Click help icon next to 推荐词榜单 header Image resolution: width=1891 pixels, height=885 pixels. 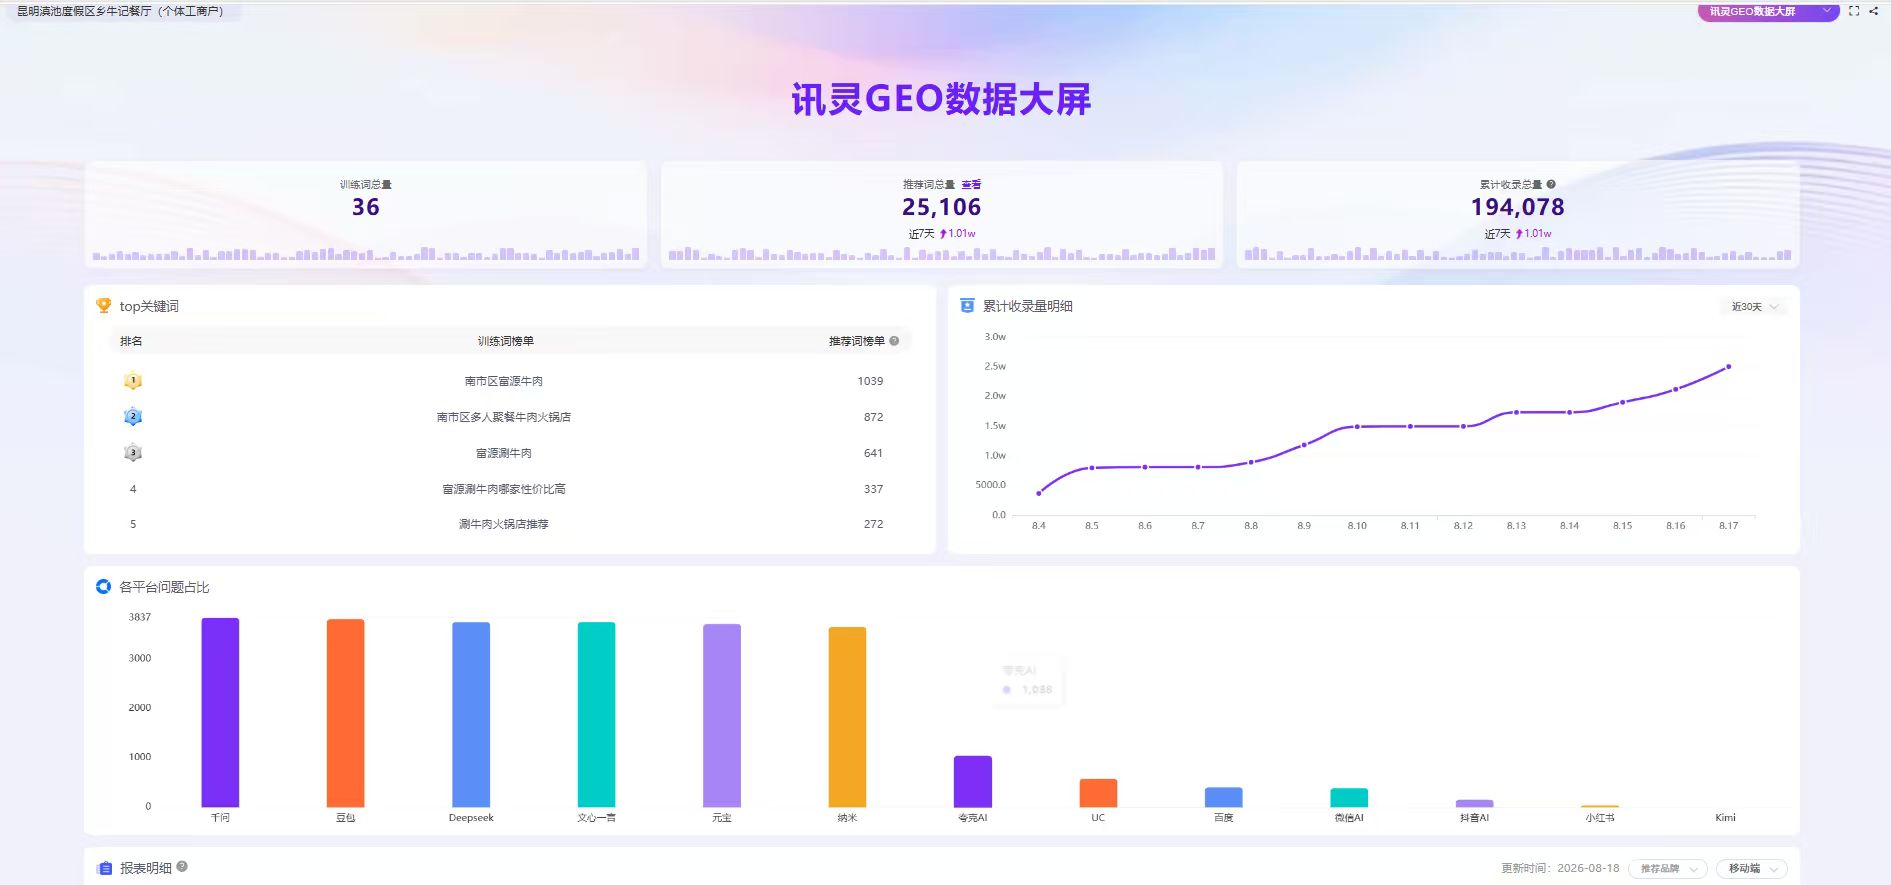(x=894, y=341)
